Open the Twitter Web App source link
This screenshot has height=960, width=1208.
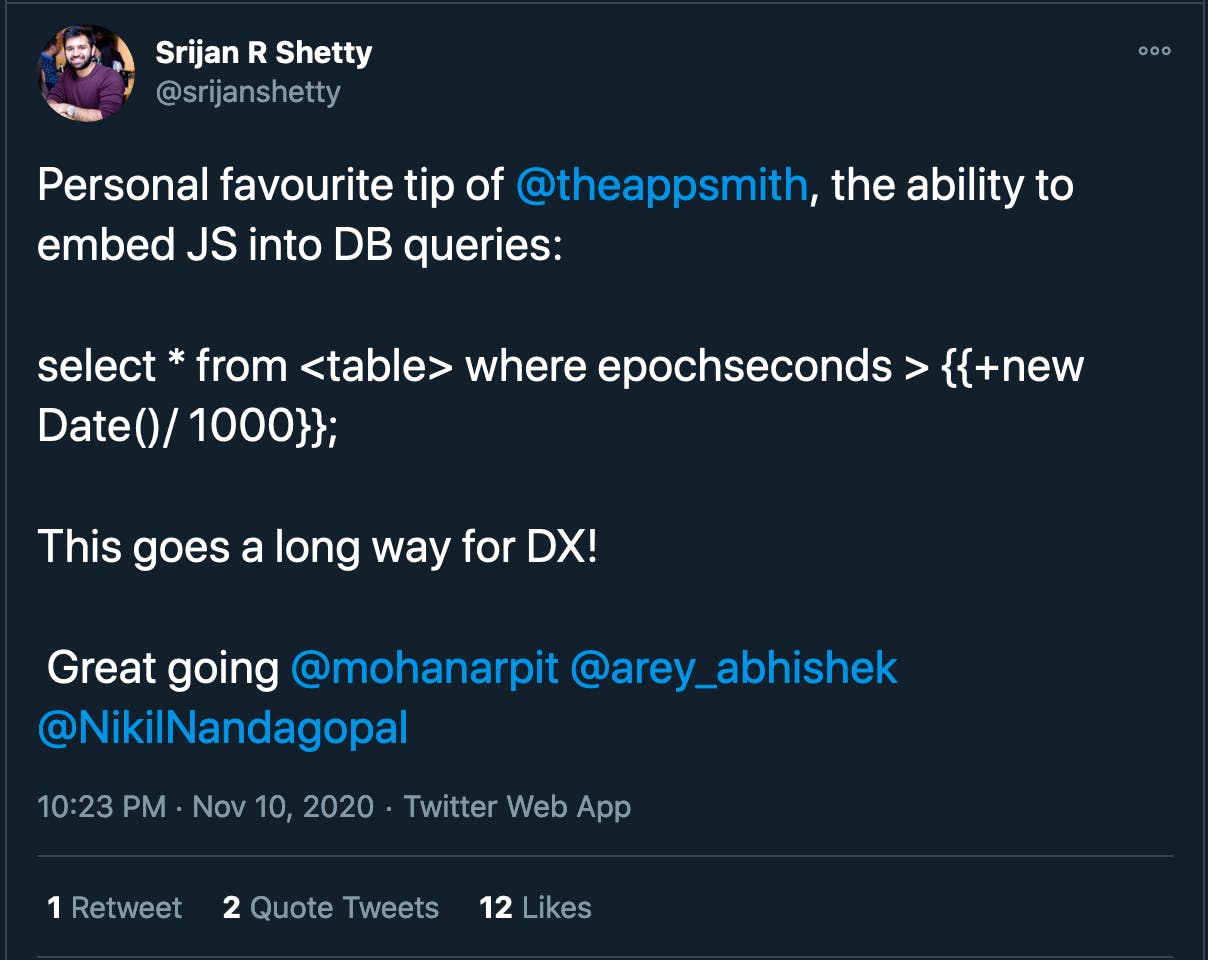point(517,807)
